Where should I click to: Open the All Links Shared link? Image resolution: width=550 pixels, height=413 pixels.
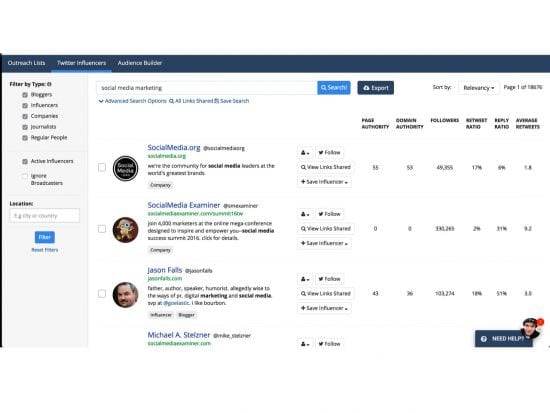click(x=191, y=101)
